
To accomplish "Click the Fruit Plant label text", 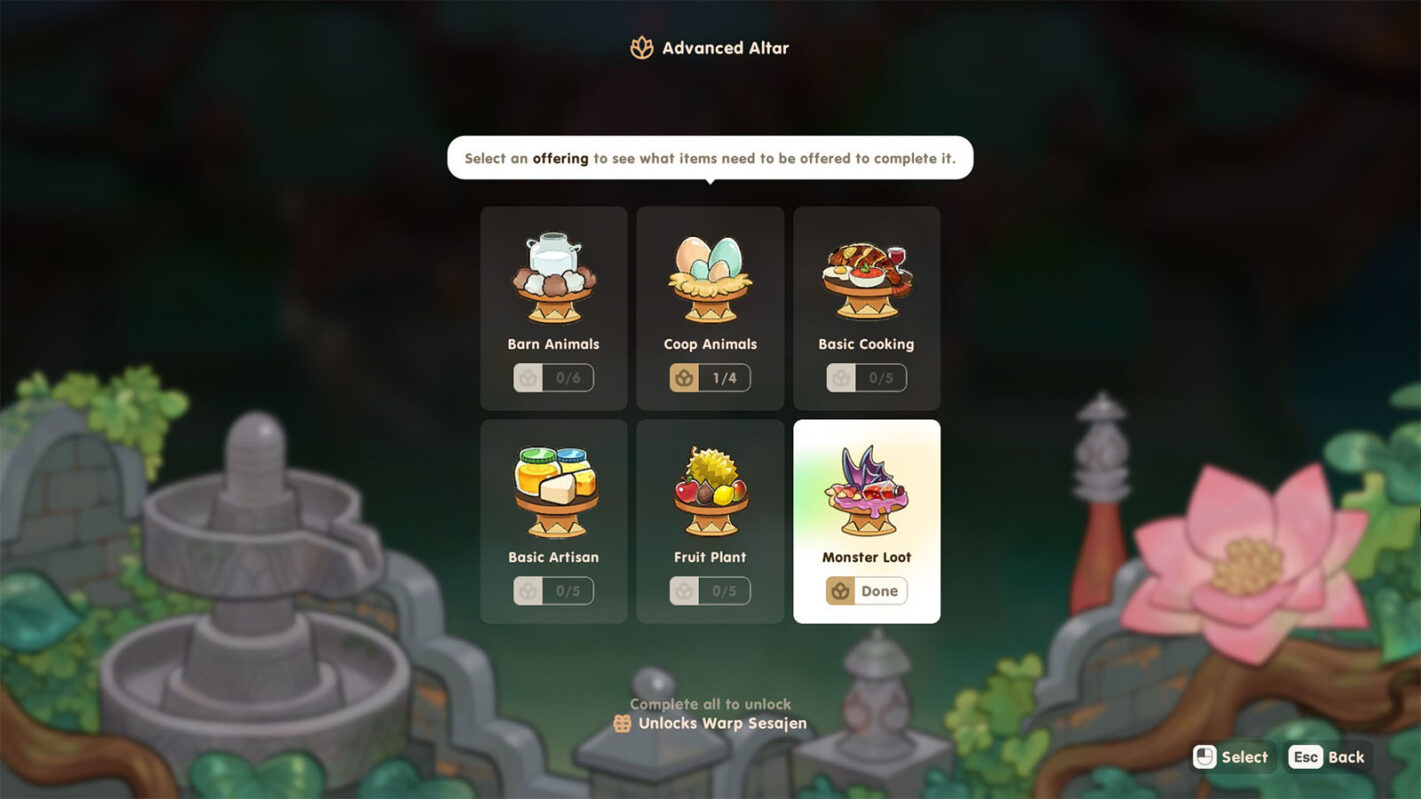I will [x=710, y=557].
